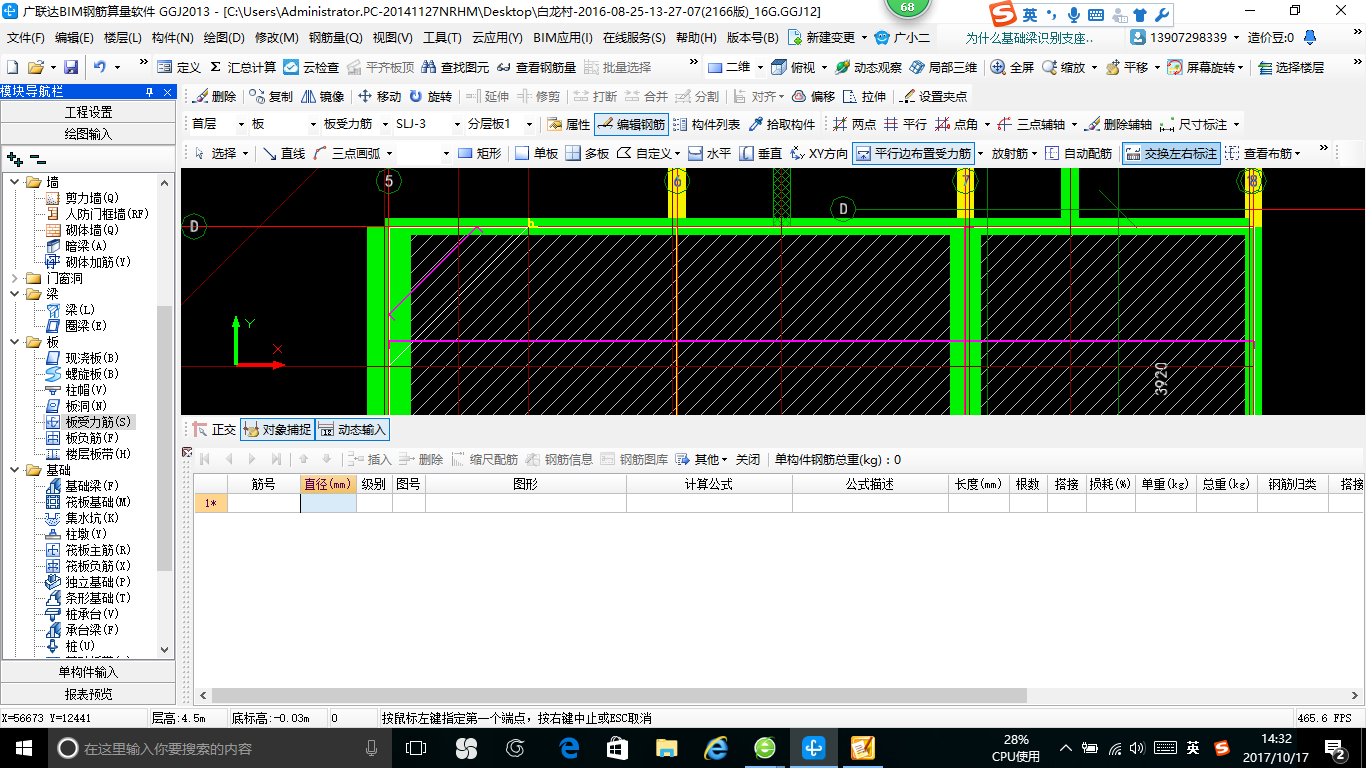Click the Windows Start button
Viewport: 1366px width, 768px height.
tap(22, 748)
